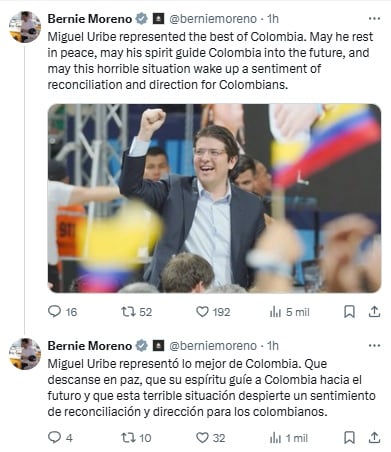Reply to the English tweet with 16 comments
391x452 pixels.
54,311
